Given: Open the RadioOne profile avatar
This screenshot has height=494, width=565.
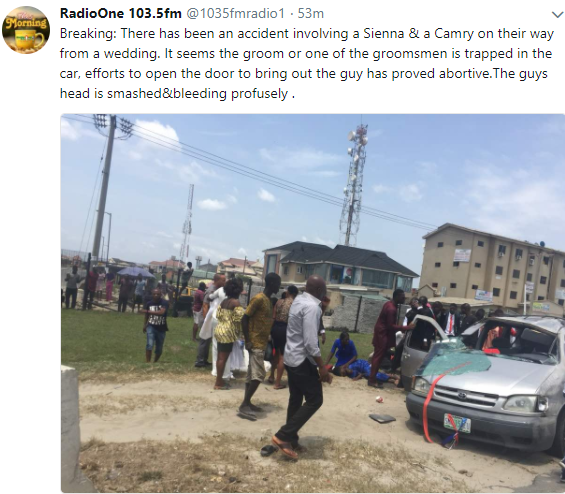Looking at the screenshot, I should click(26, 30).
